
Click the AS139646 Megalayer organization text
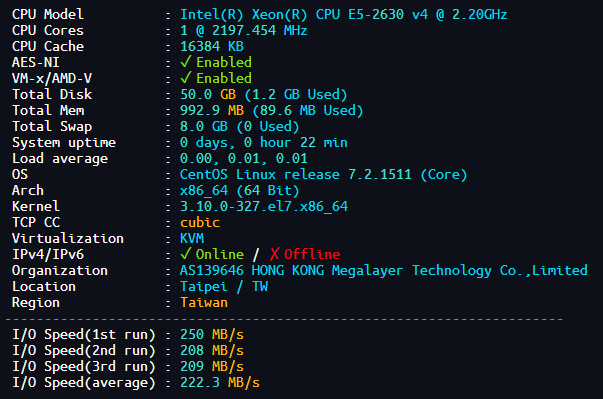point(384,270)
